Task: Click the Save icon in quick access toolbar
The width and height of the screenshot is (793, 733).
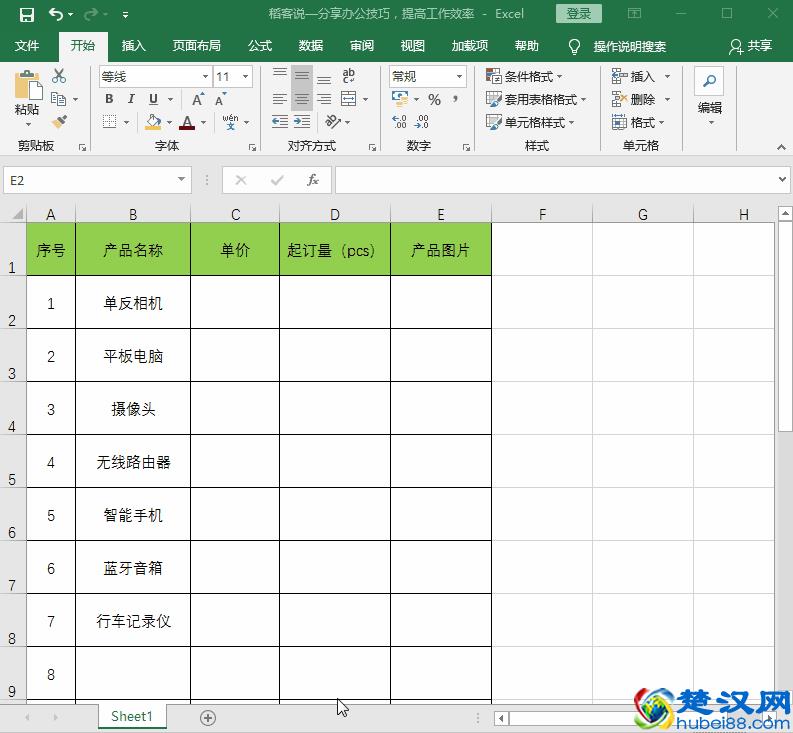Action: [x=26, y=14]
